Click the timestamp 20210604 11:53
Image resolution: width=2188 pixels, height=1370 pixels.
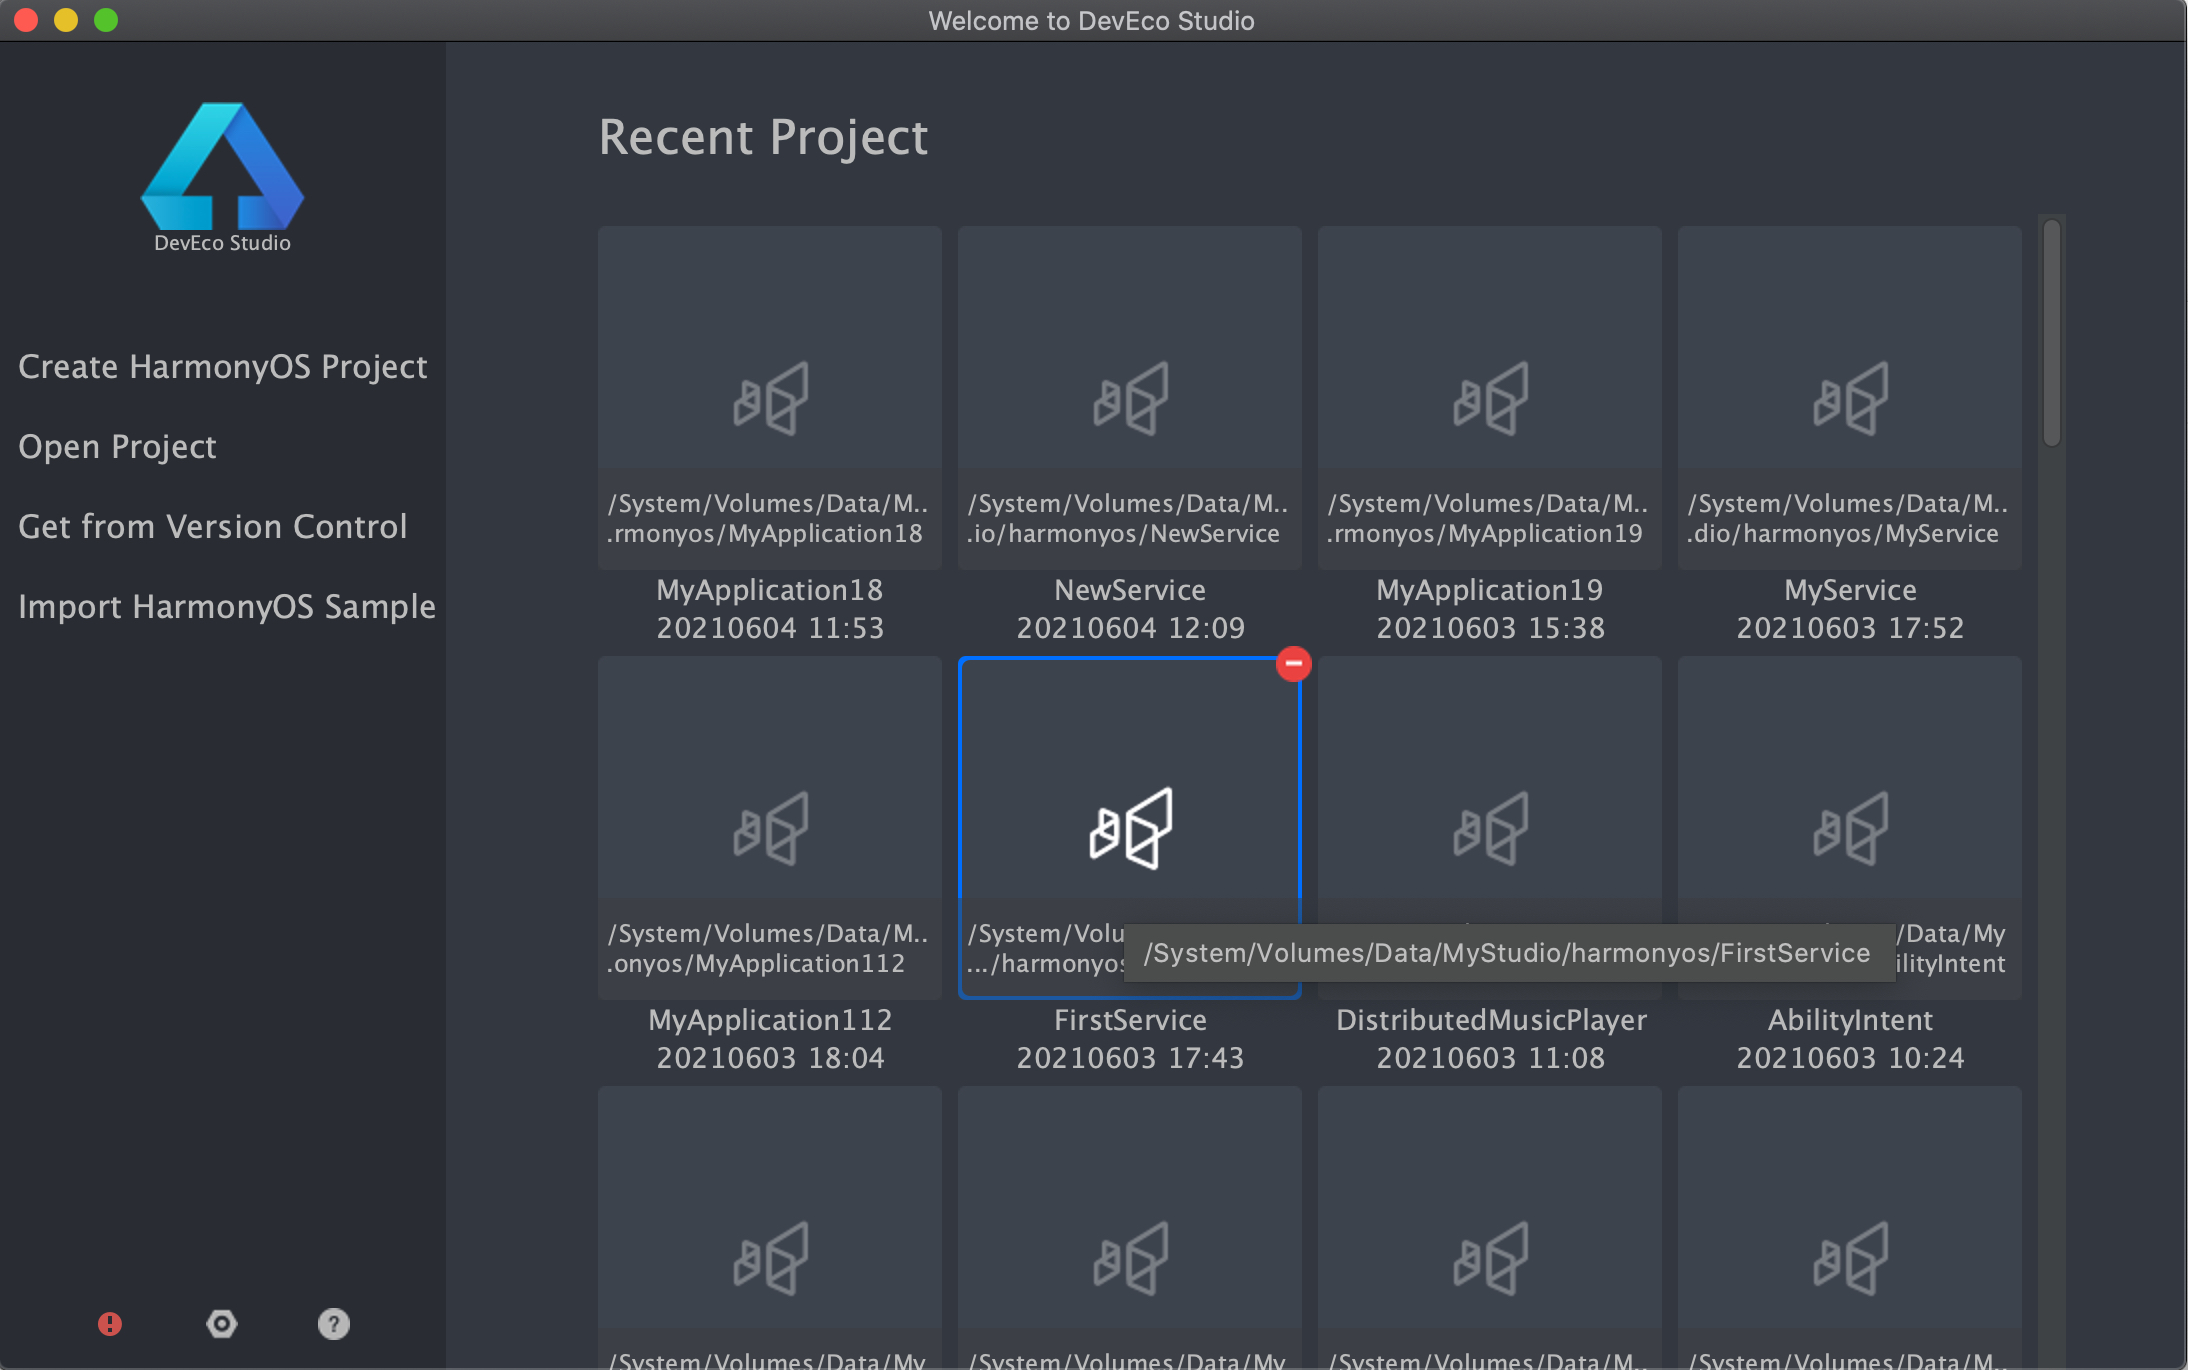click(x=770, y=628)
